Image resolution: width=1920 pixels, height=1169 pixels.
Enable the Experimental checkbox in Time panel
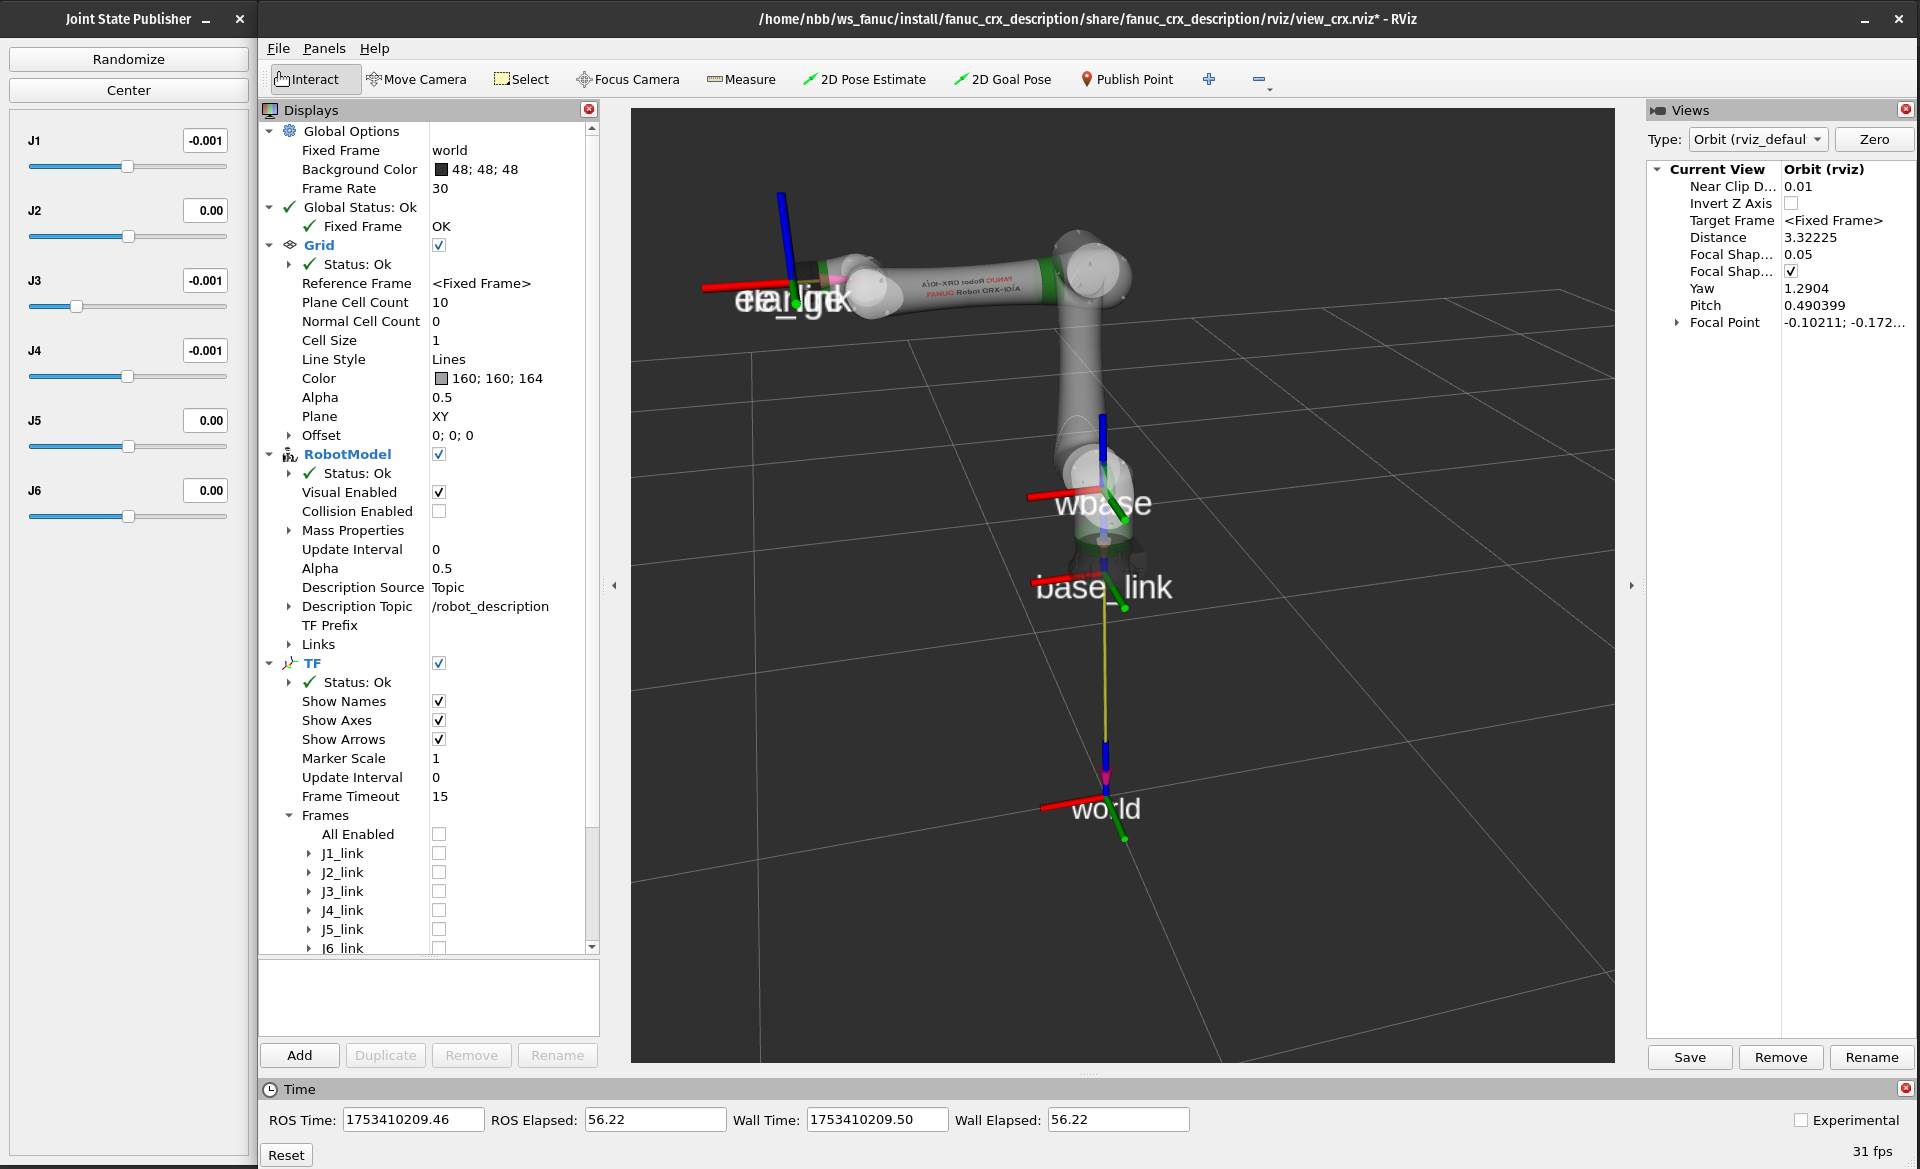click(1800, 1121)
